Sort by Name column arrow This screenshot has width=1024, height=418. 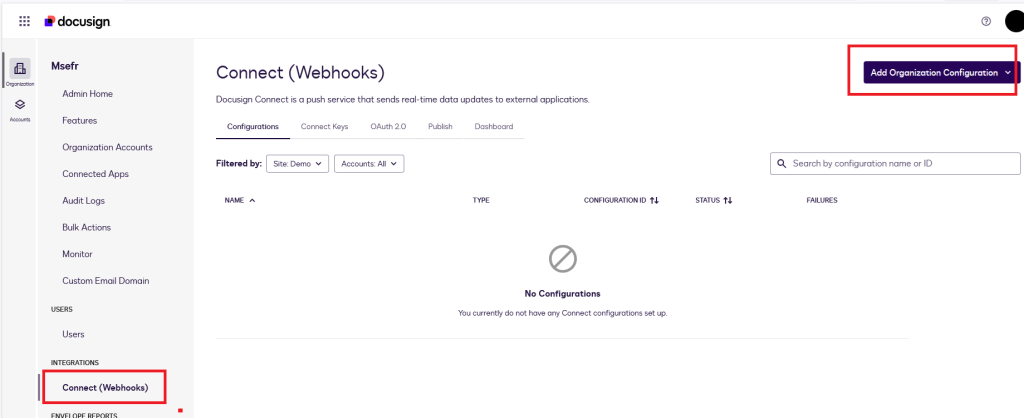coord(252,201)
